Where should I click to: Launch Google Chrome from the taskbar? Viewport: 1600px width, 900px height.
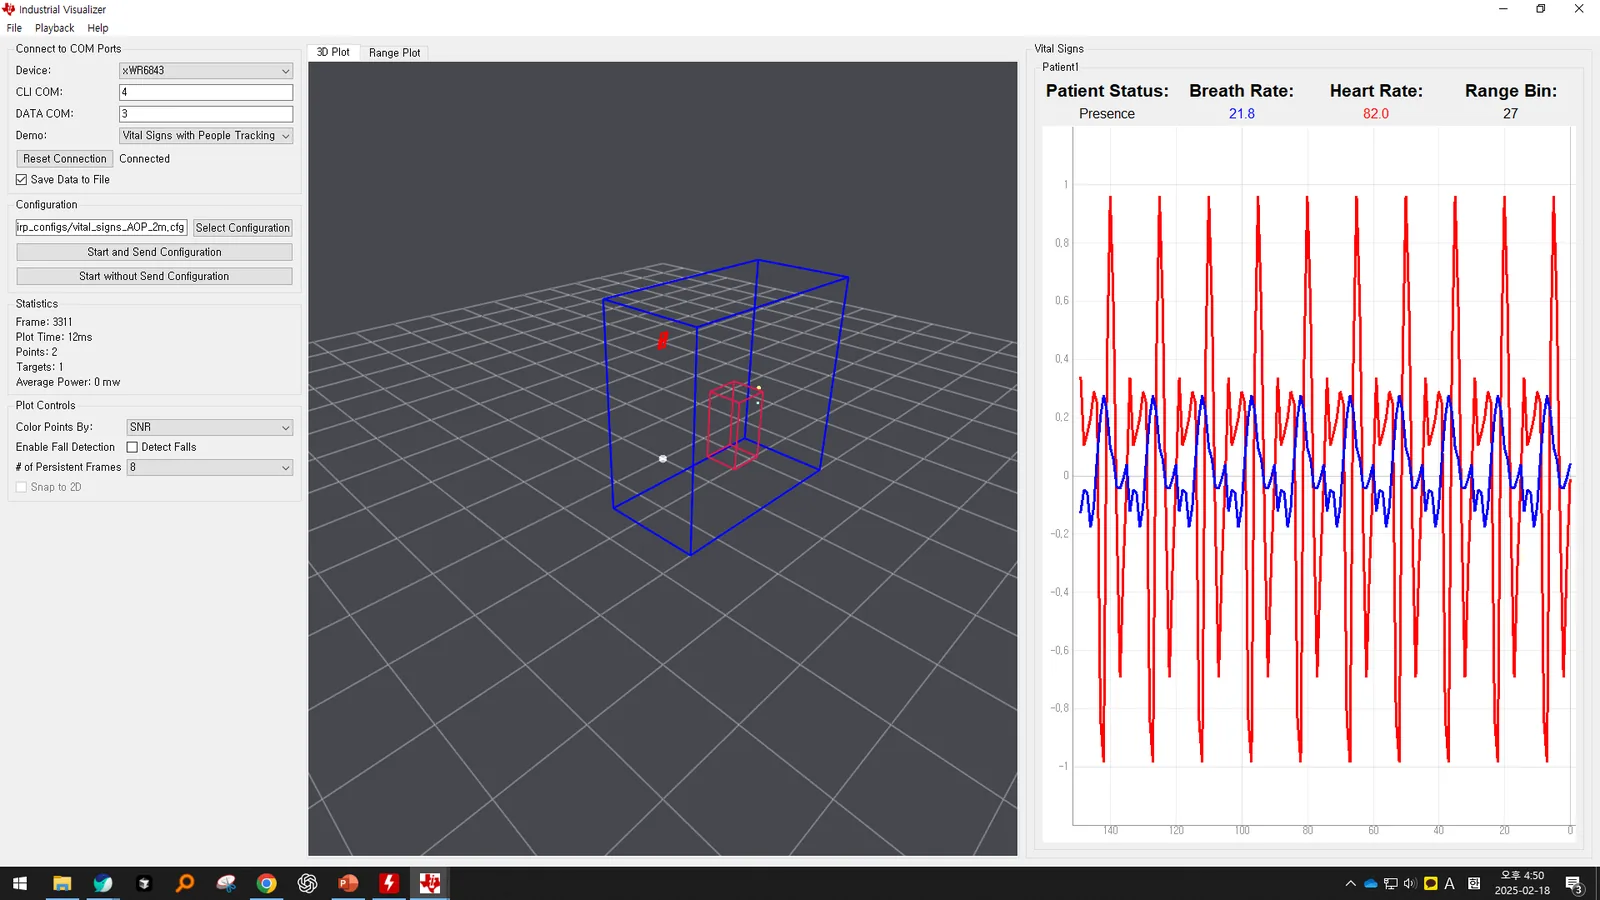(266, 883)
